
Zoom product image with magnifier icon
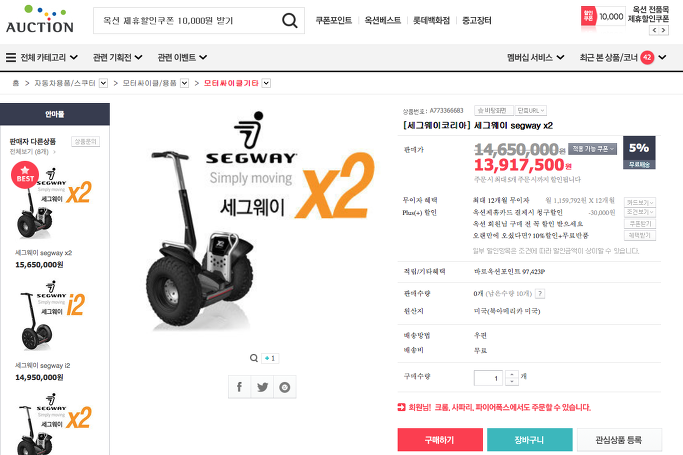pos(254,358)
